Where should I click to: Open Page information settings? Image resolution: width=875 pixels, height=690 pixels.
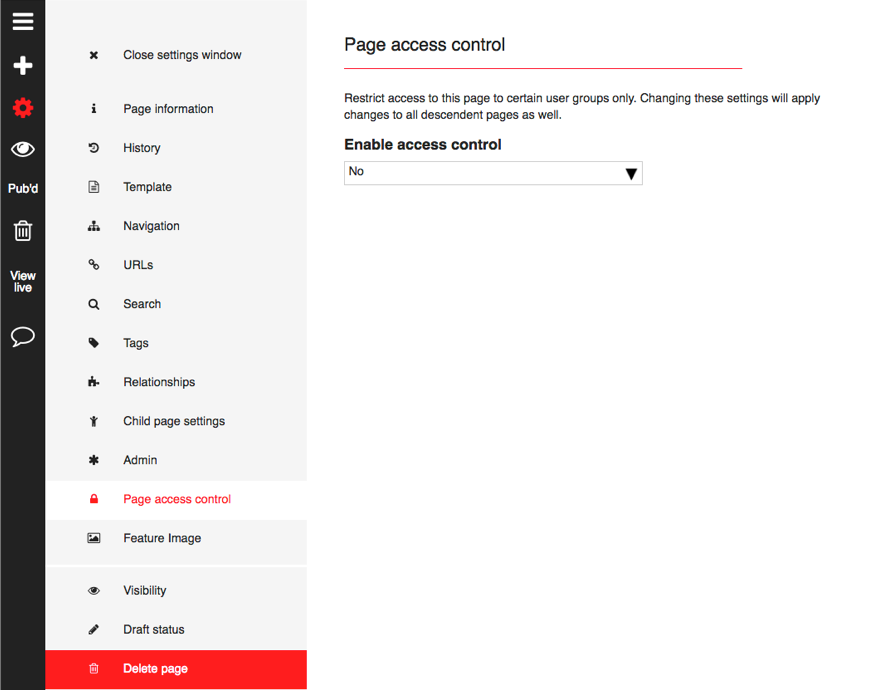pyautogui.click(x=168, y=109)
